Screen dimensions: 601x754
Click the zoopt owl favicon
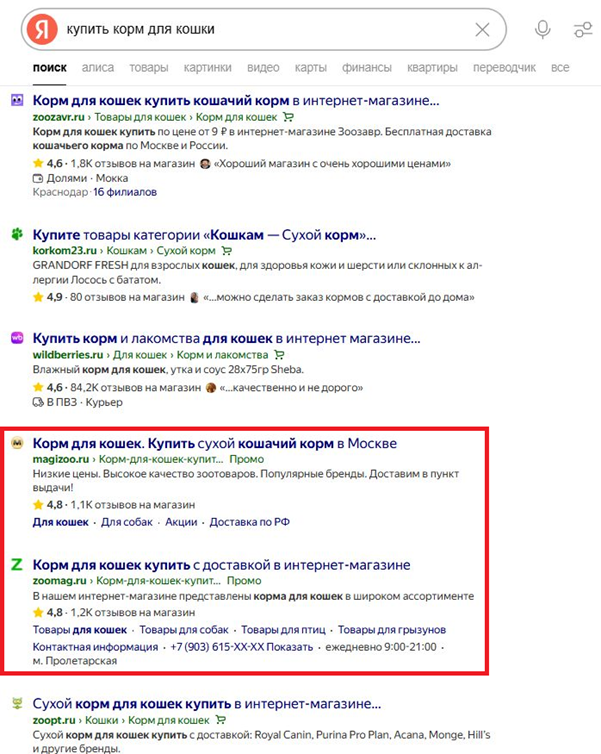click(x=17, y=704)
